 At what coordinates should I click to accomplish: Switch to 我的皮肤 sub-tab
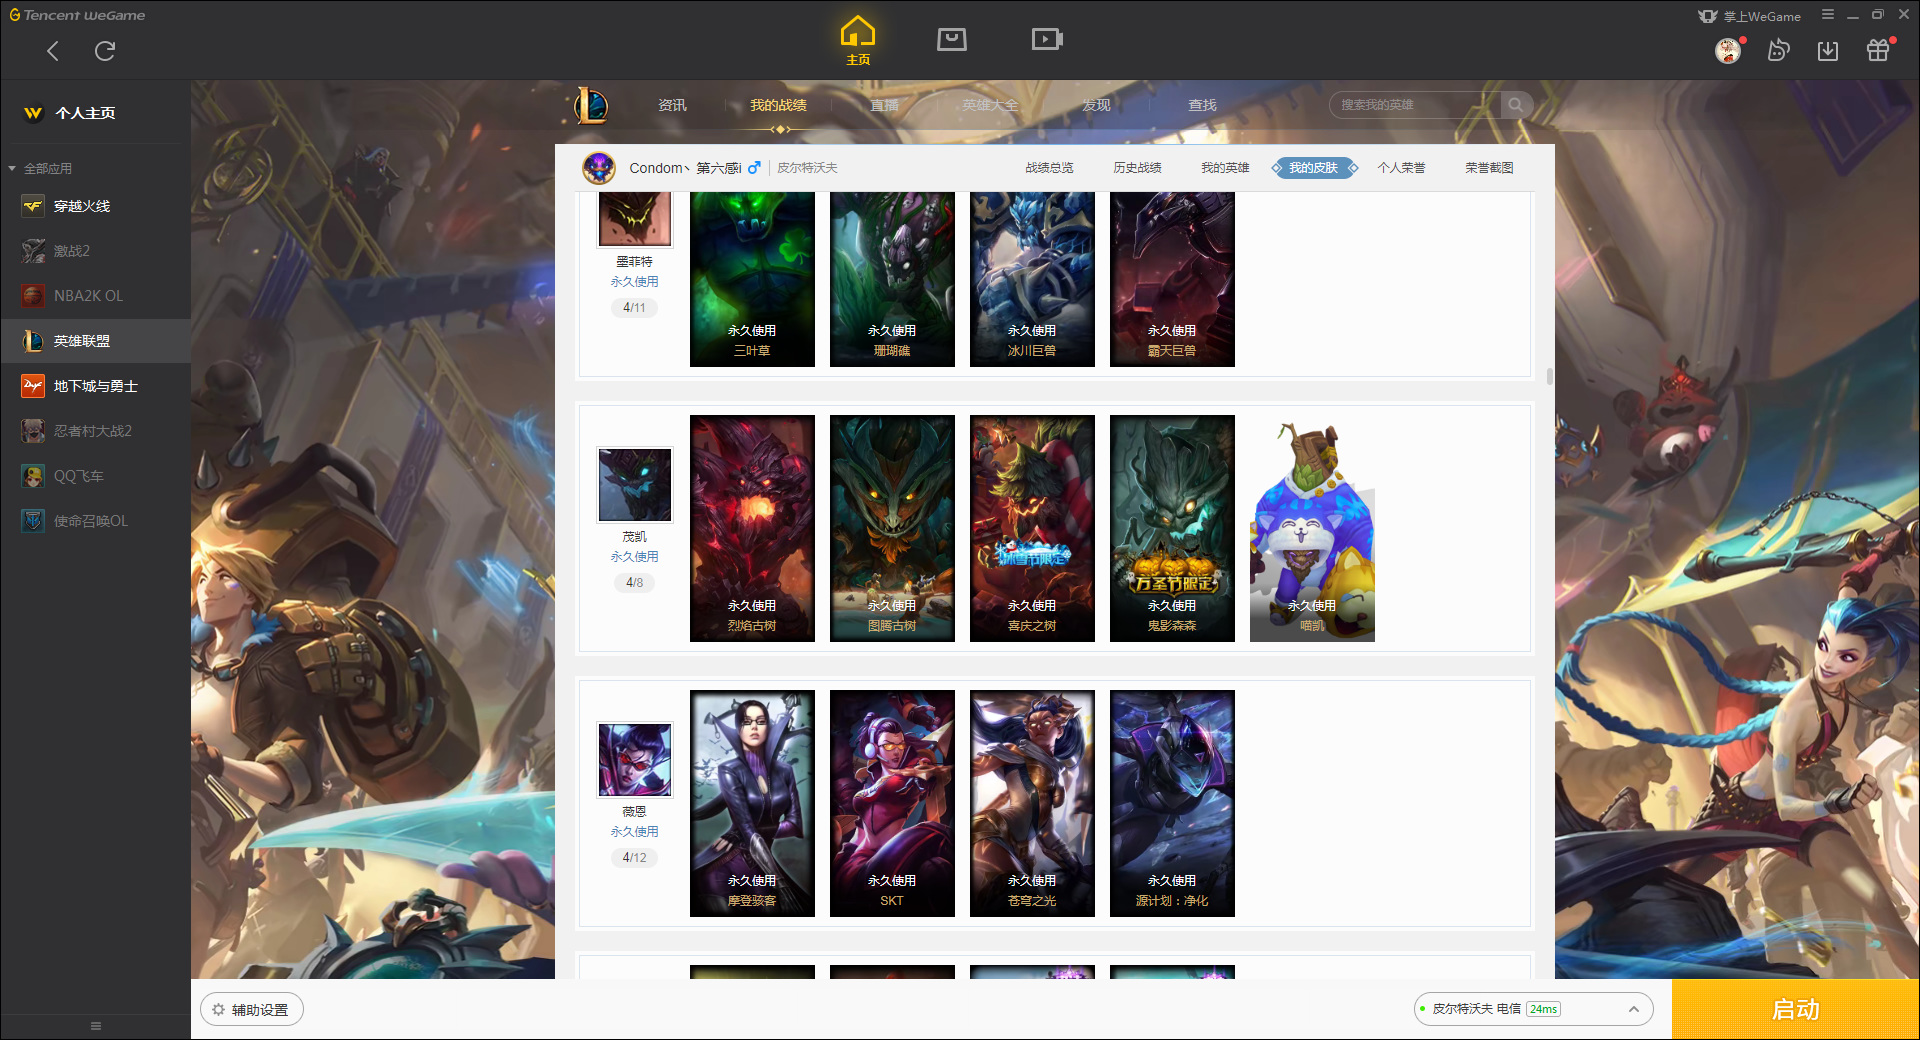click(x=1314, y=168)
